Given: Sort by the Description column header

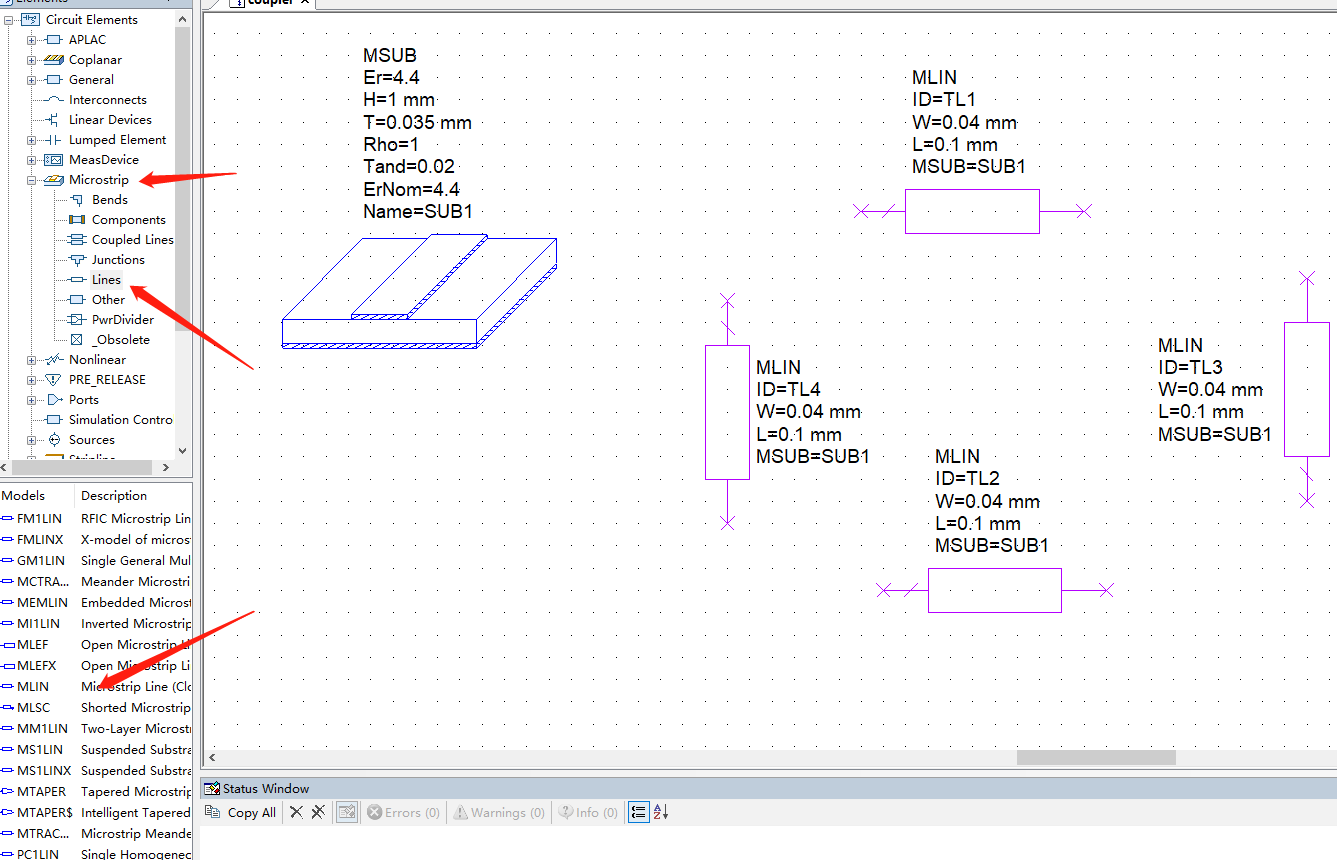Looking at the screenshot, I should pyautogui.click(x=134, y=496).
